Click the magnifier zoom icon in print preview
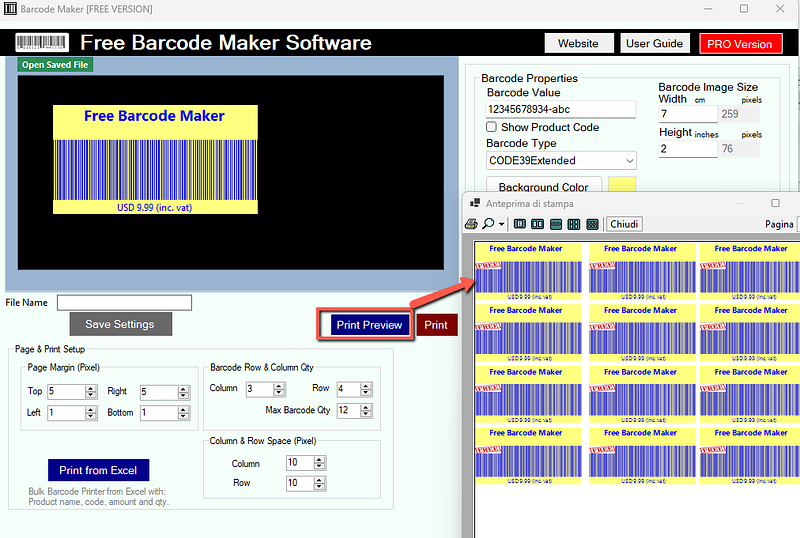Viewport: 800px width, 538px height. point(488,224)
